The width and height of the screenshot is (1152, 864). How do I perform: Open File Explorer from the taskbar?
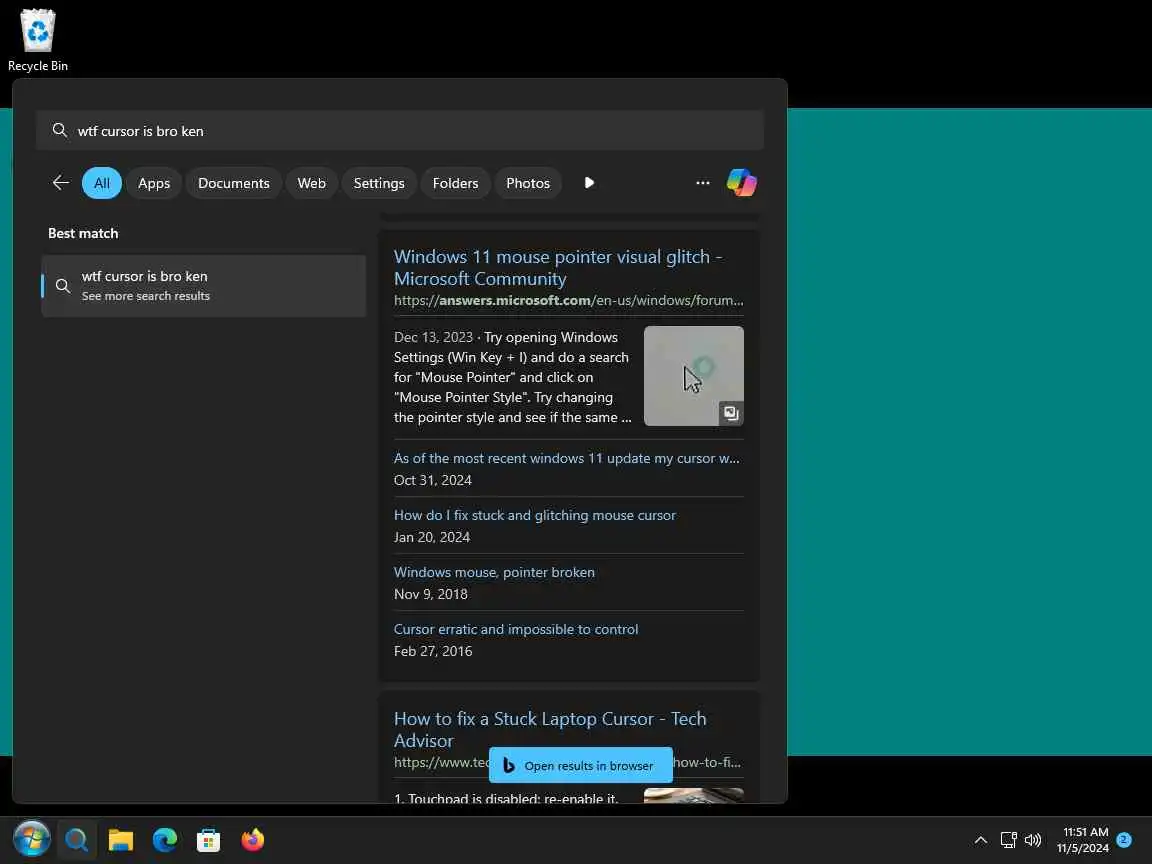point(120,839)
